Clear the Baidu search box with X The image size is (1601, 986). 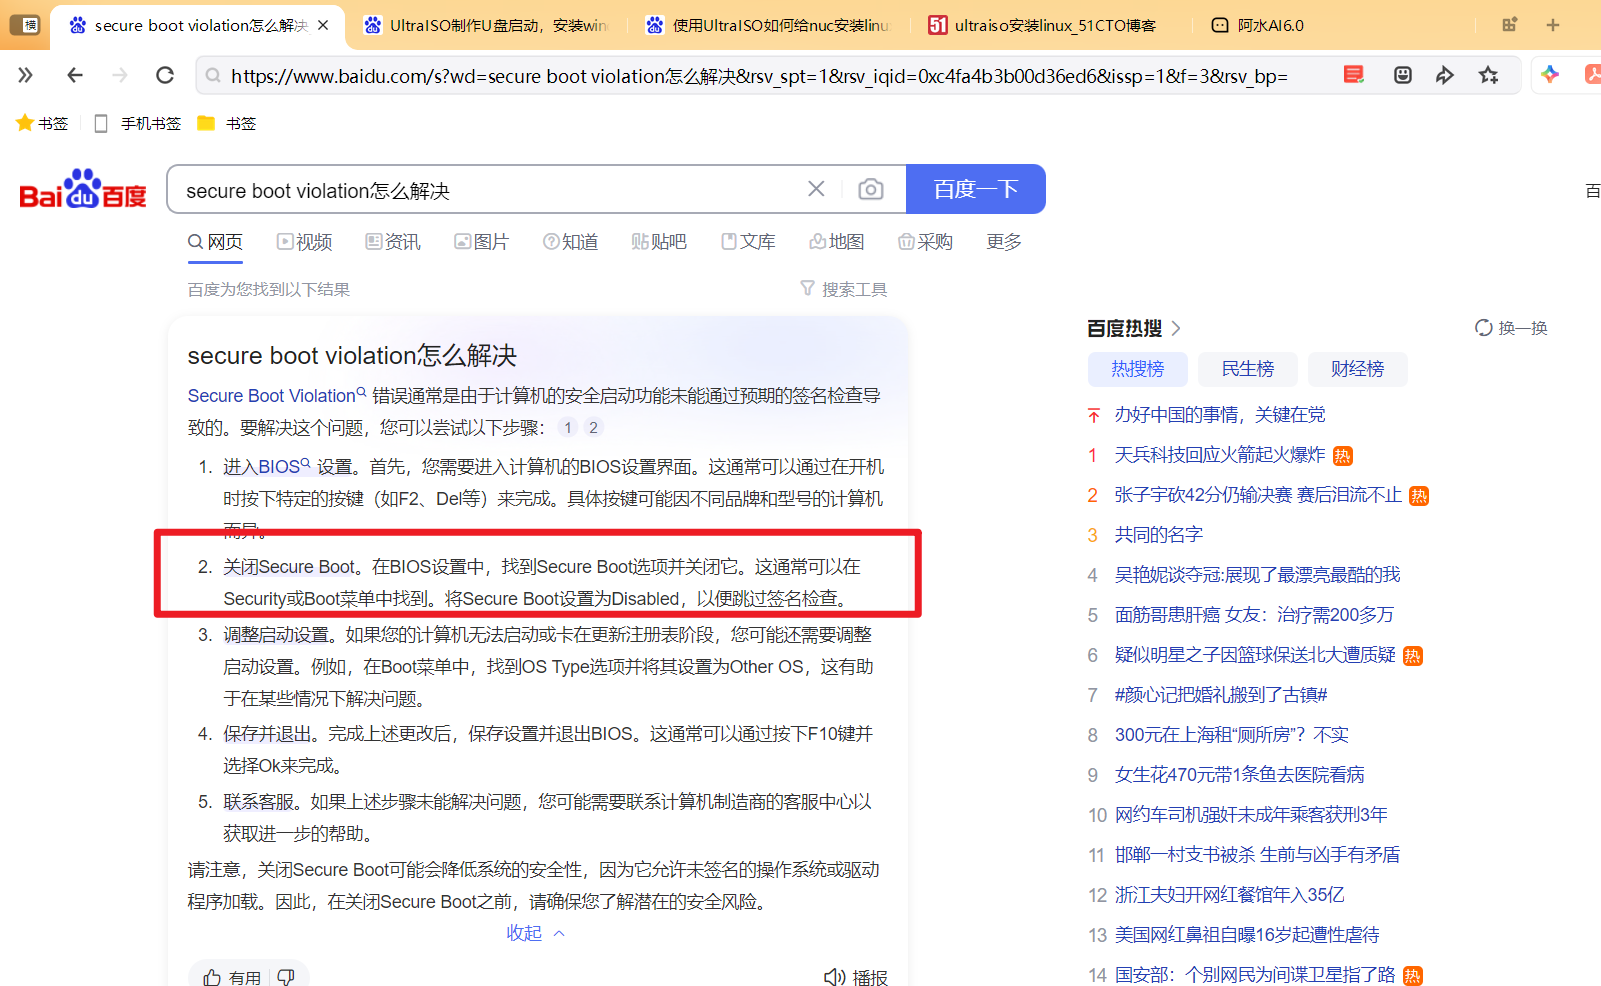(x=816, y=189)
